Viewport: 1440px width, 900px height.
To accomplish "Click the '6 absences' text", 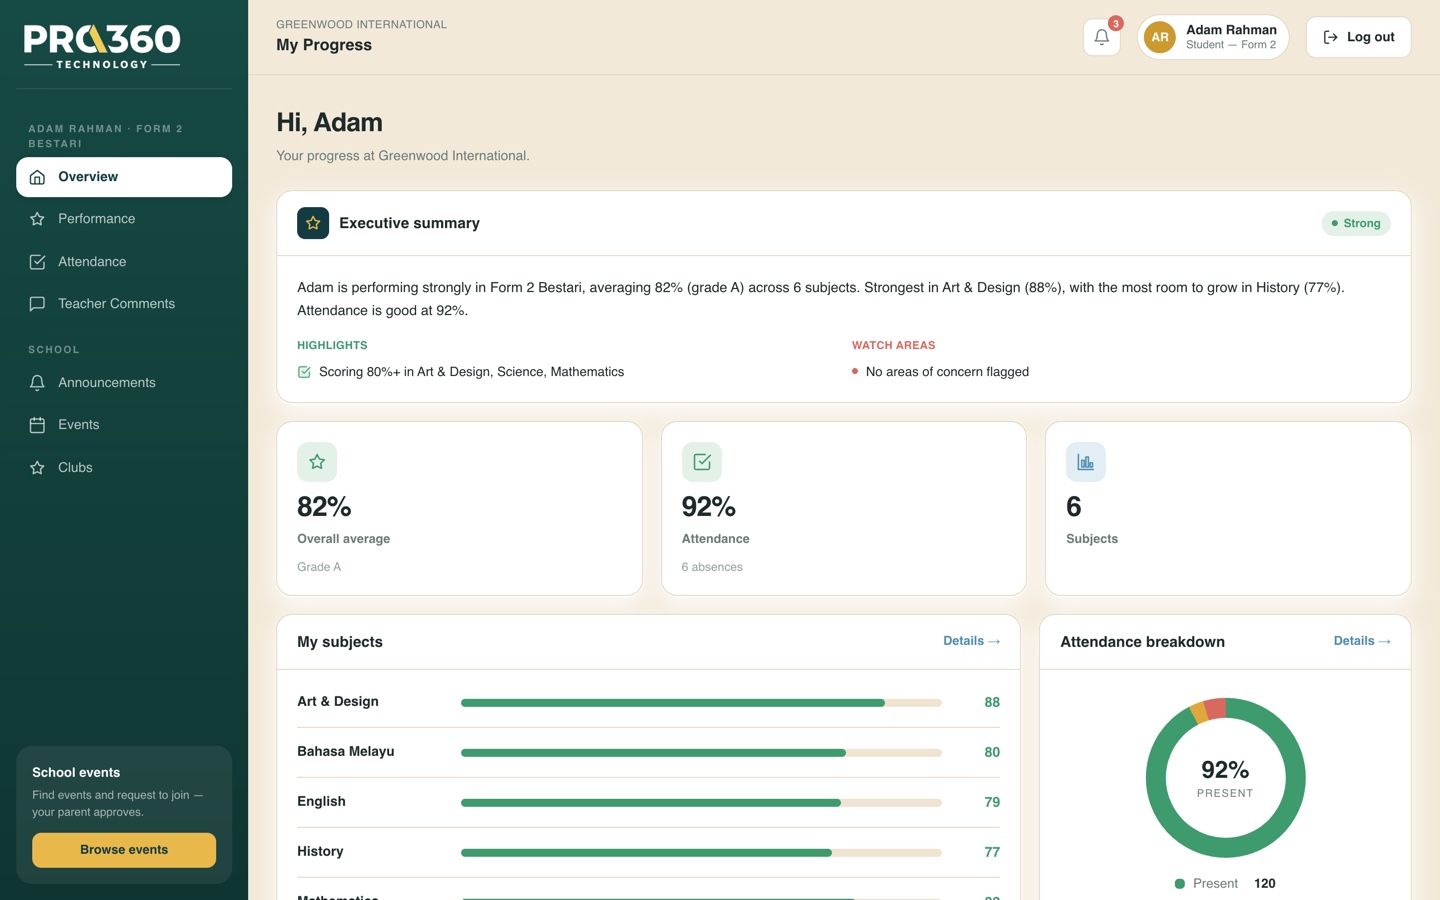I will (712, 567).
